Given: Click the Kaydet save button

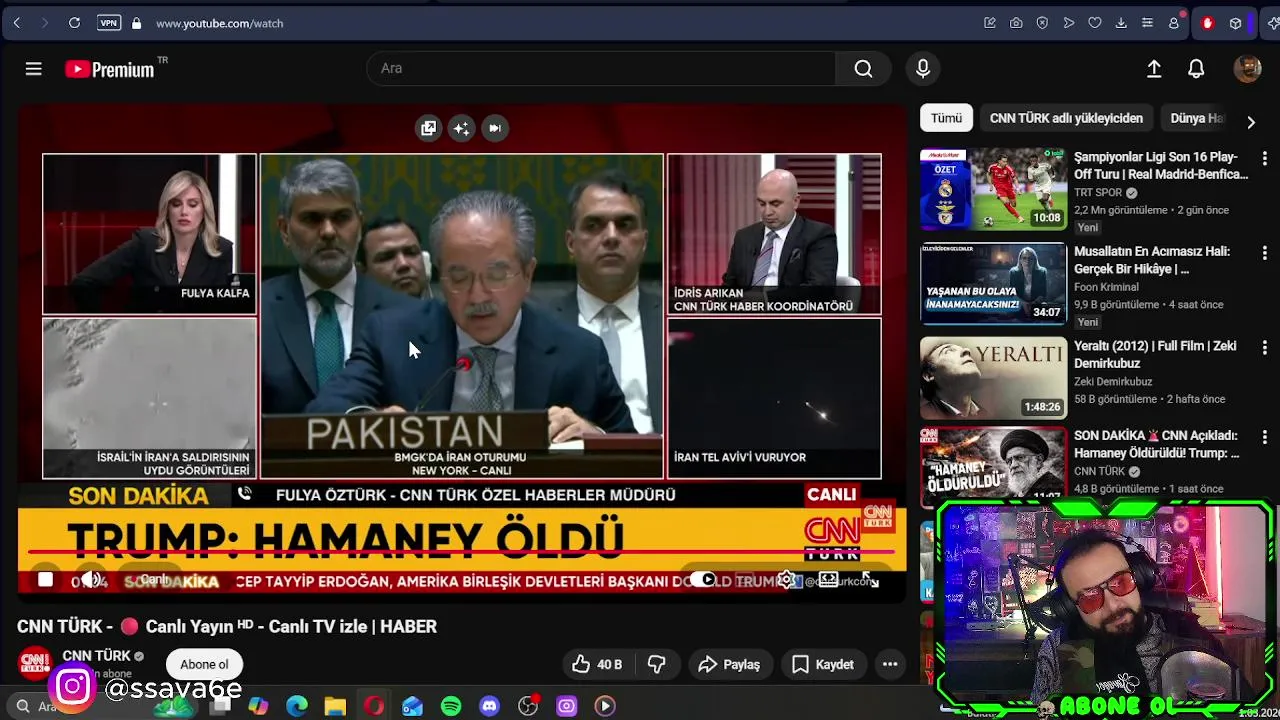Looking at the screenshot, I should [x=823, y=664].
